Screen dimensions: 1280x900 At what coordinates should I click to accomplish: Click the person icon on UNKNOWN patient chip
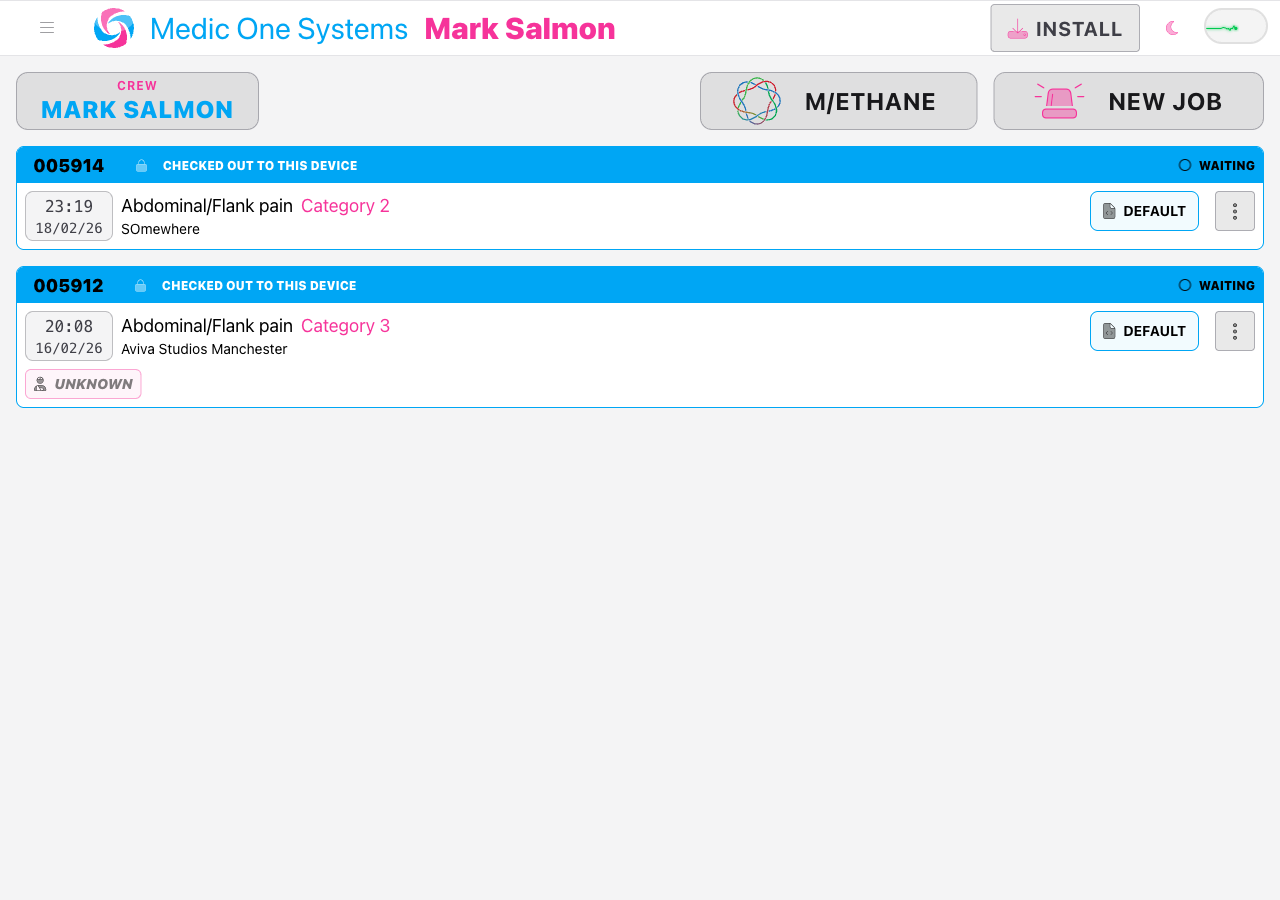[40, 383]
